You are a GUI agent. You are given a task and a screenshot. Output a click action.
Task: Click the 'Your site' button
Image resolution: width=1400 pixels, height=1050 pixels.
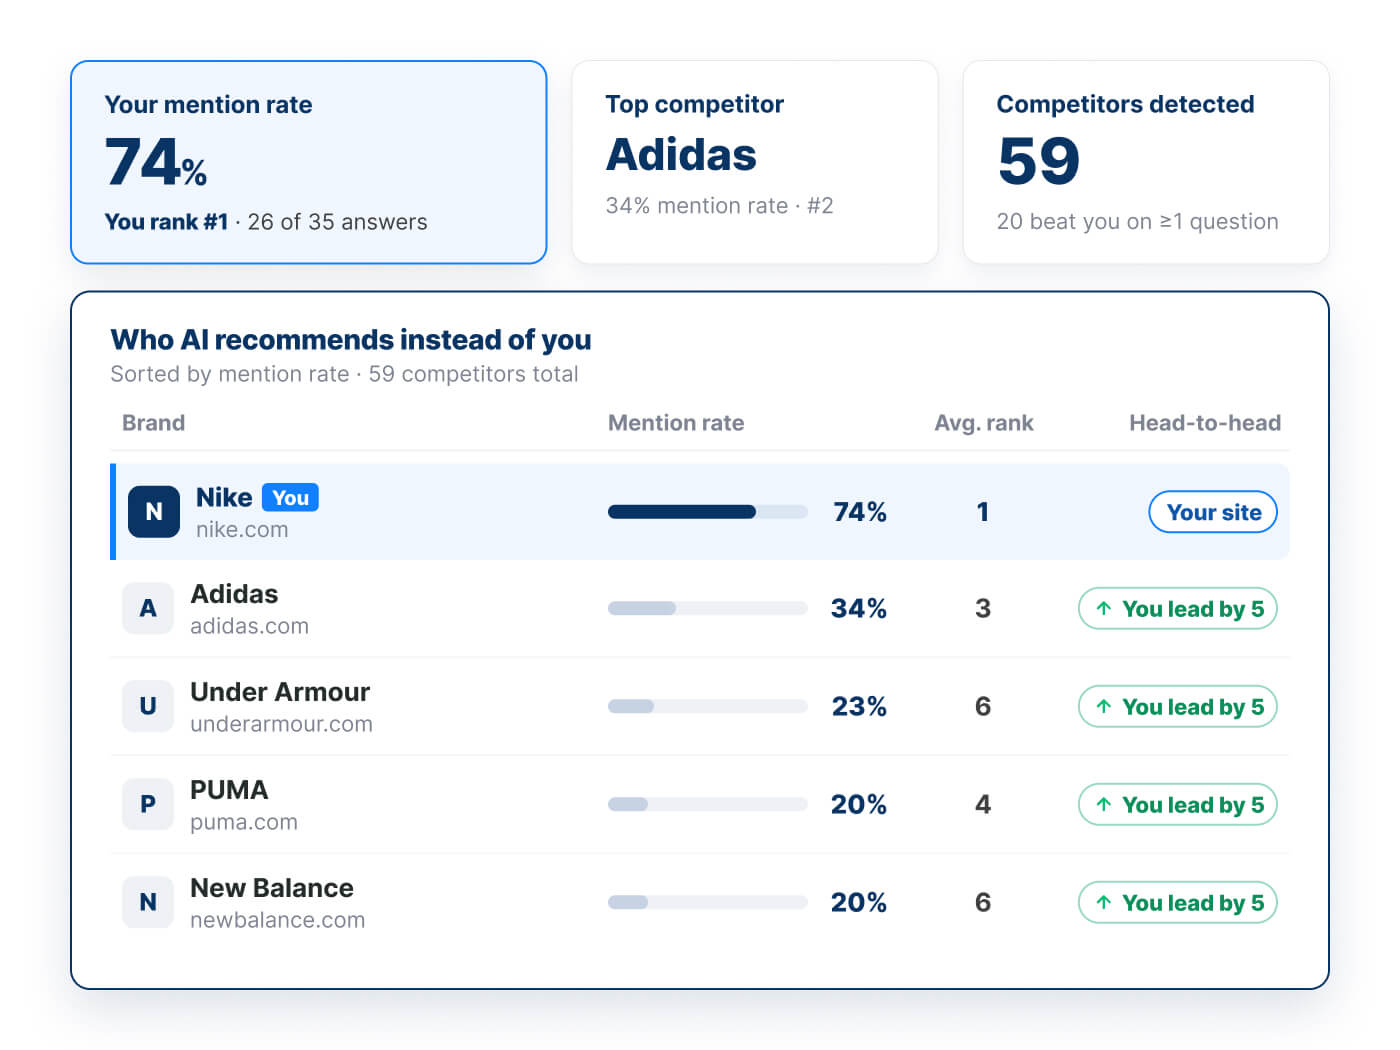coord(1213,512)
